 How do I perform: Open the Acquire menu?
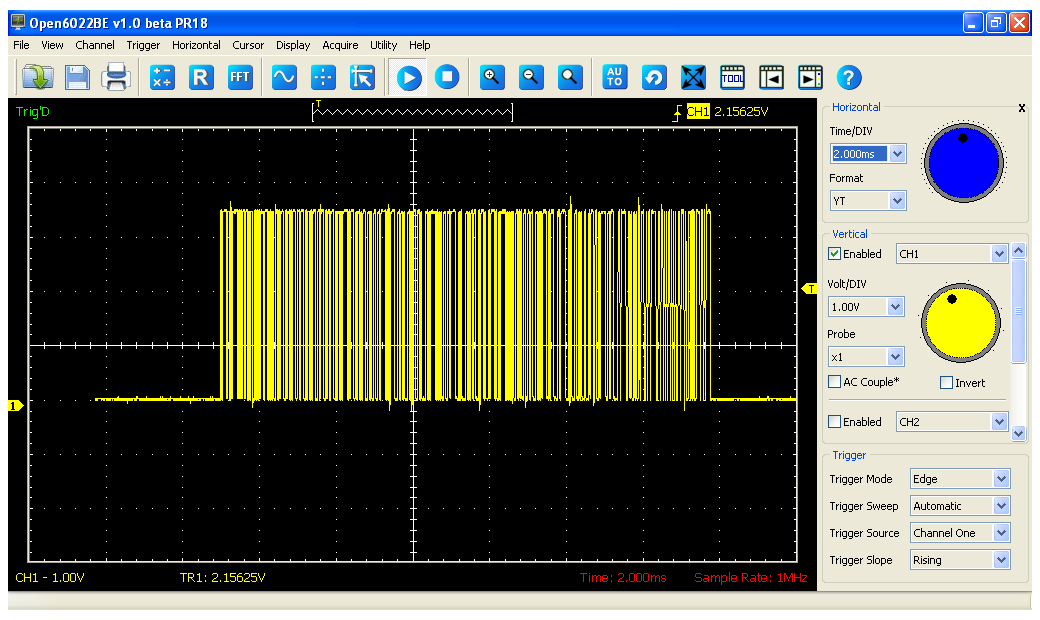coord(340,45)
